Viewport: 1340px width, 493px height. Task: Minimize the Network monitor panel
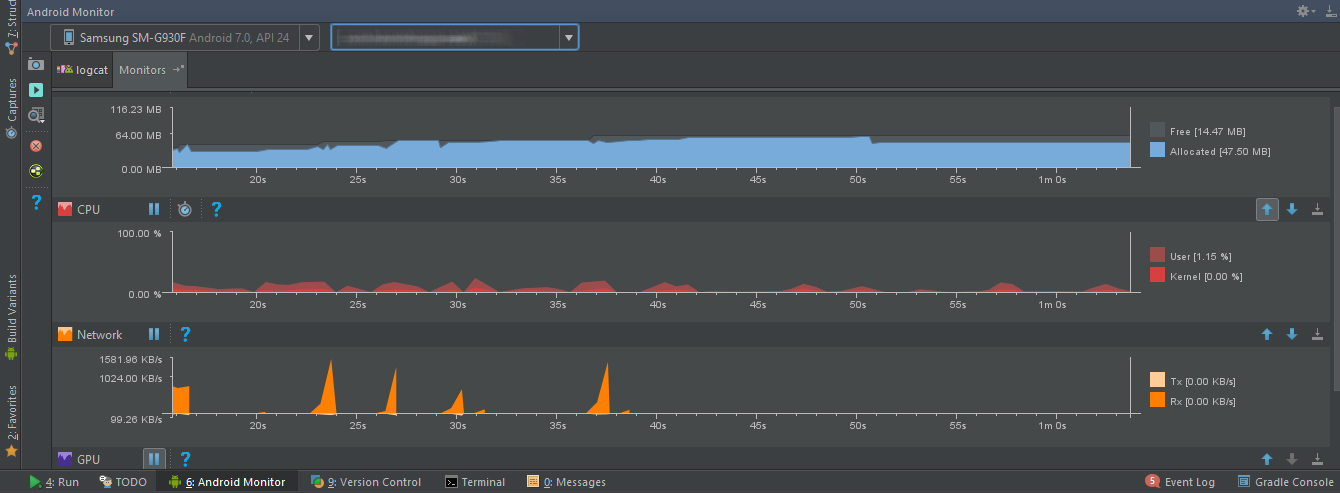pos(1317,334)
